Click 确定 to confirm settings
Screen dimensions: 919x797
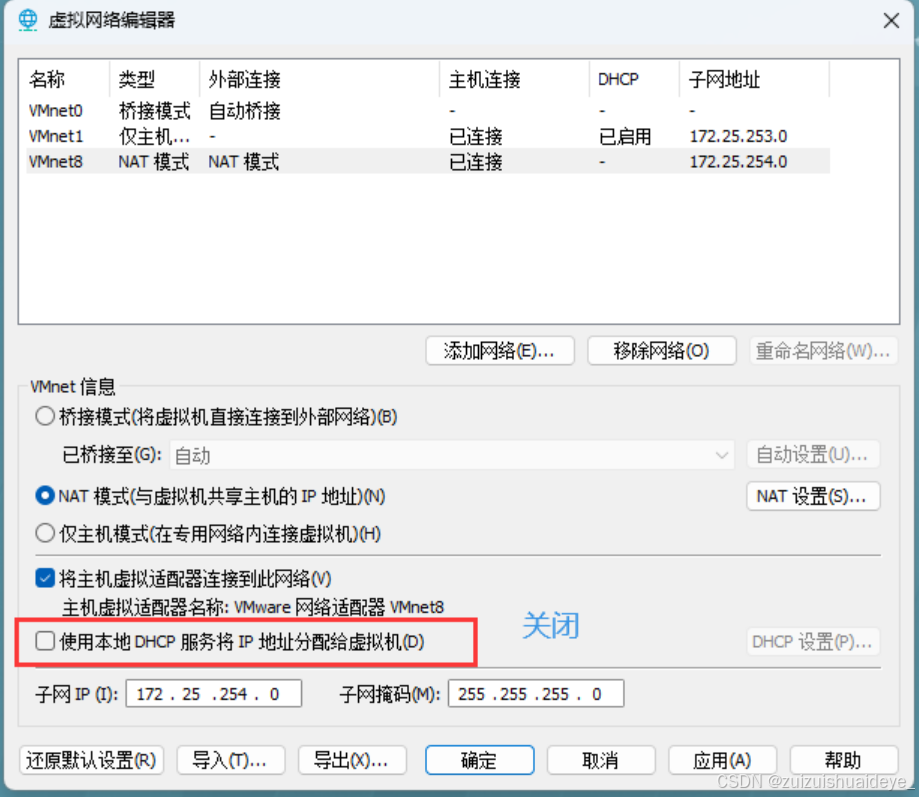[x=479, y=760]
